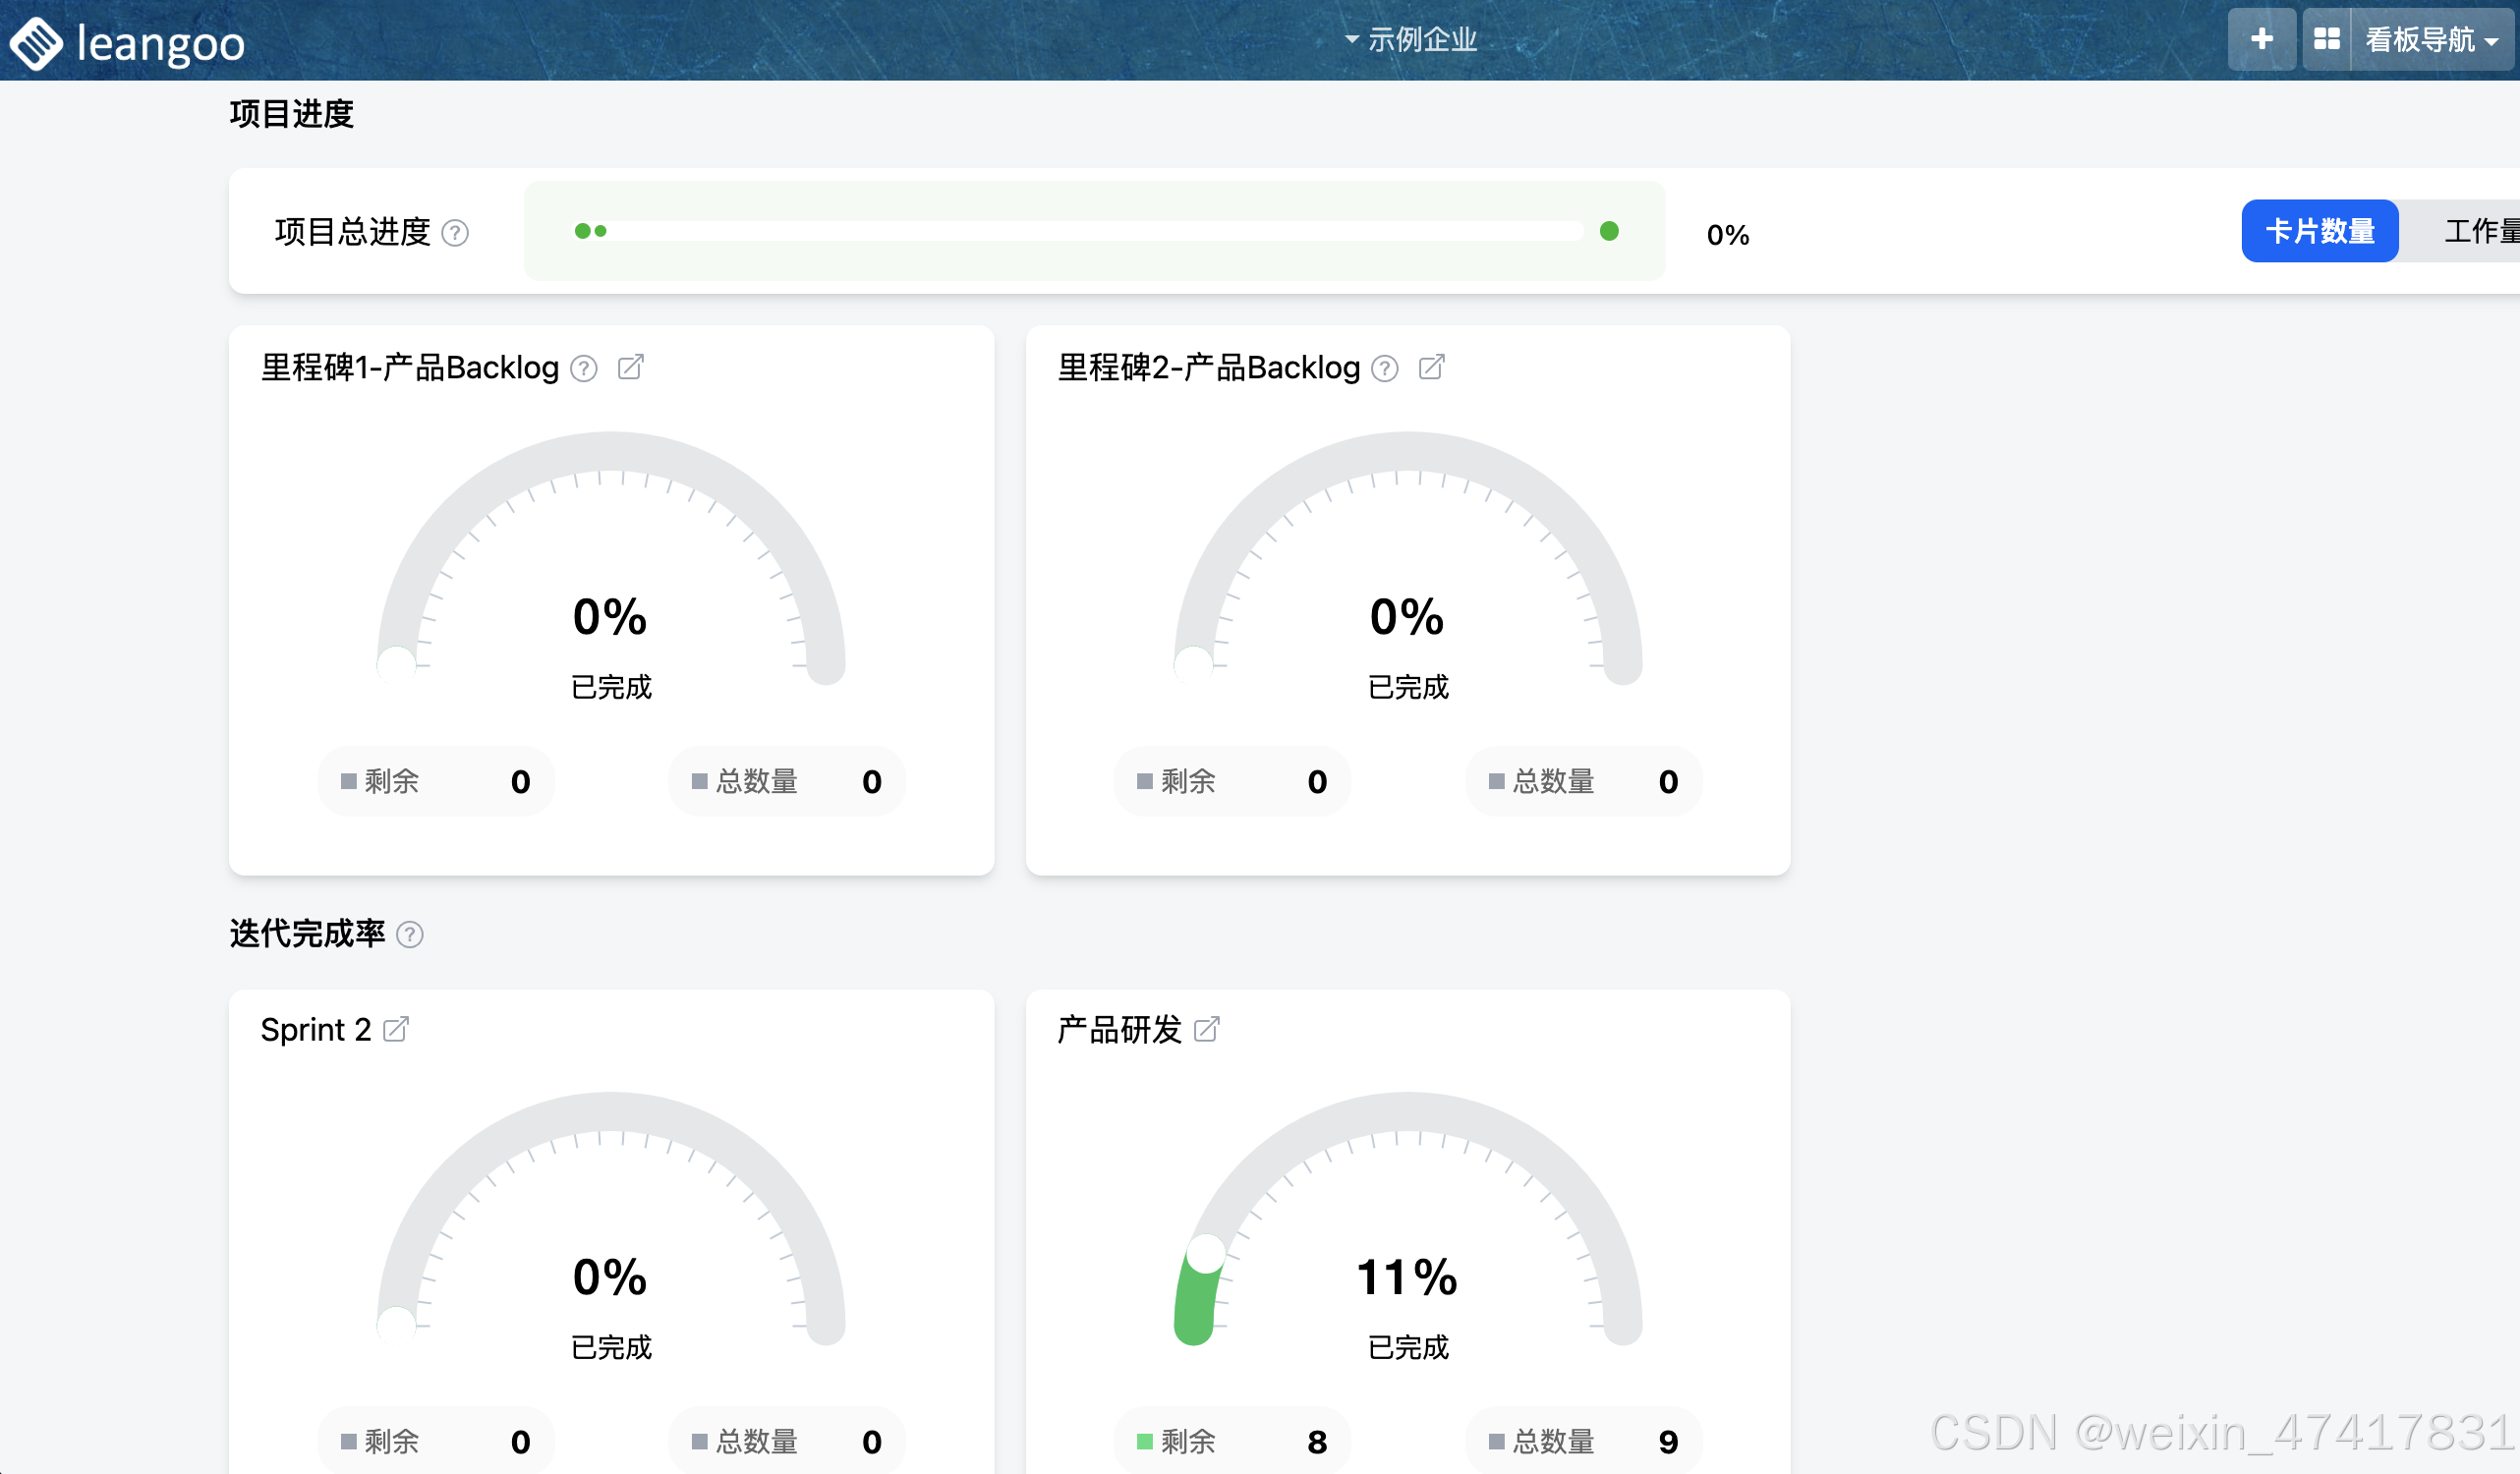Click the 11% gauge in 产品研发

(x=1407, y=1276)
